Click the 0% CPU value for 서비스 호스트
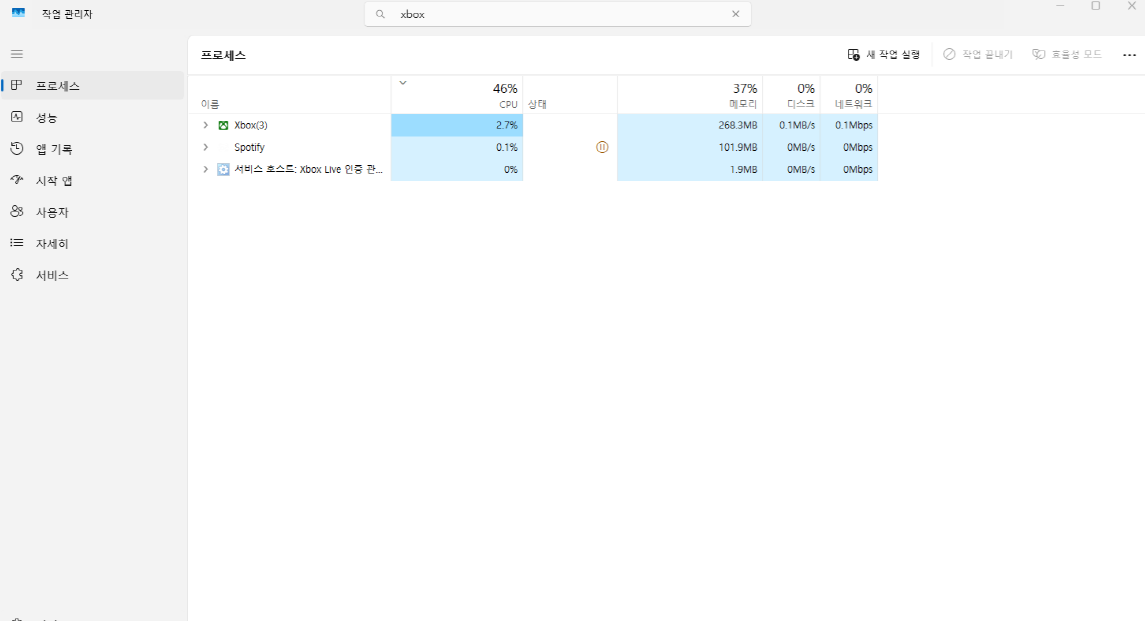Viewport: 1145px width, 621px height. [x=510, y=169]
